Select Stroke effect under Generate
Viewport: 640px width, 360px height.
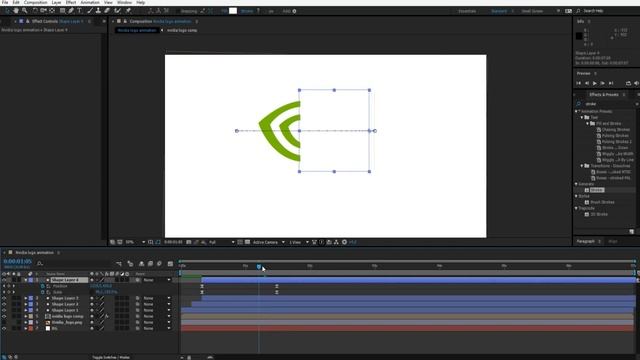[x=597, y=190]
